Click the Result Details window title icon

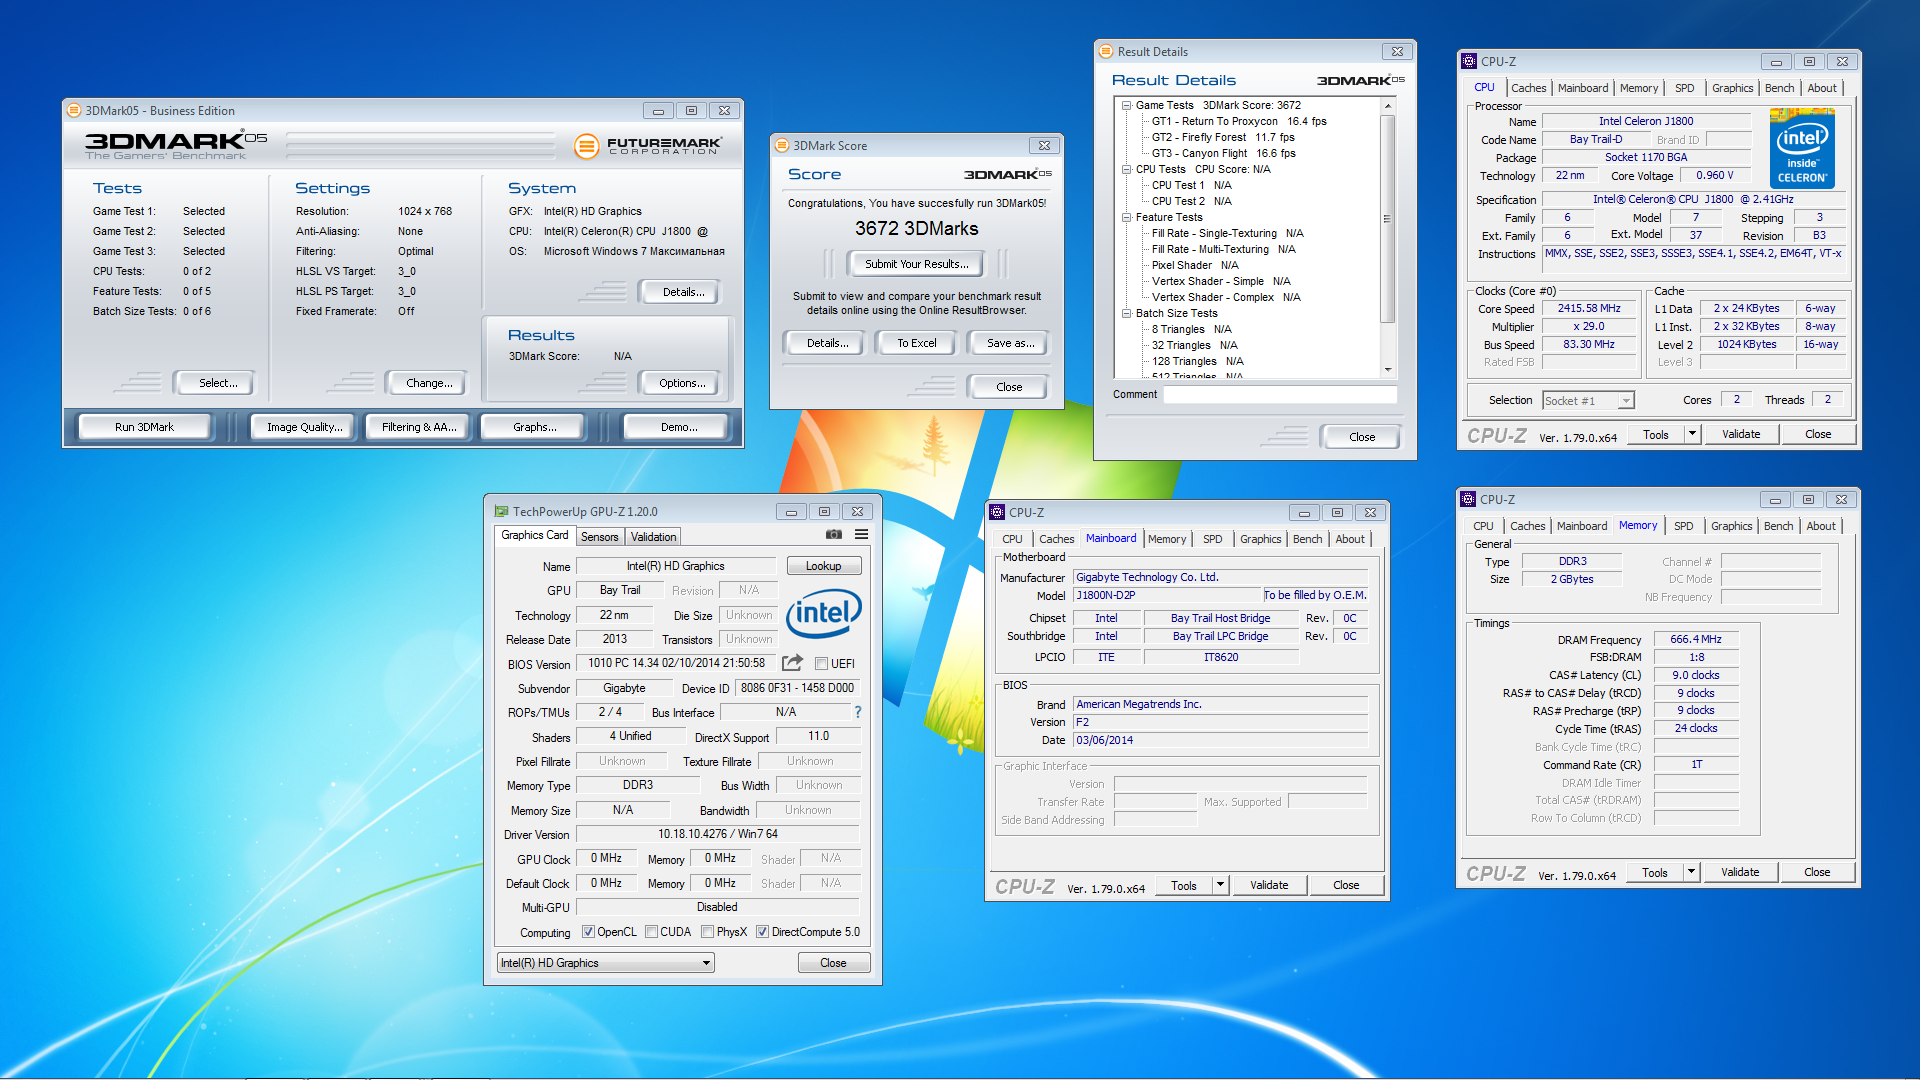pyautogui.click(x=1106, y=52)
